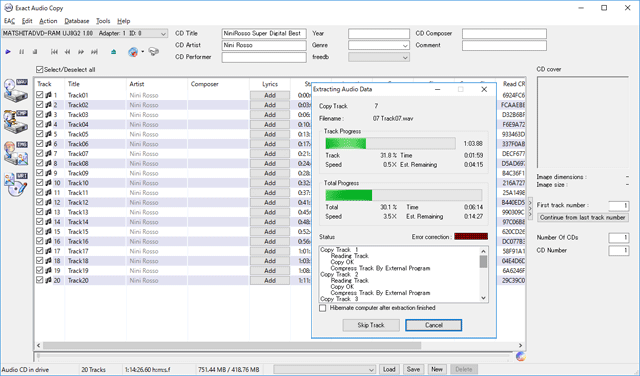
Task: Click the freedb CD info globe icon
Action: click(133, 52)
